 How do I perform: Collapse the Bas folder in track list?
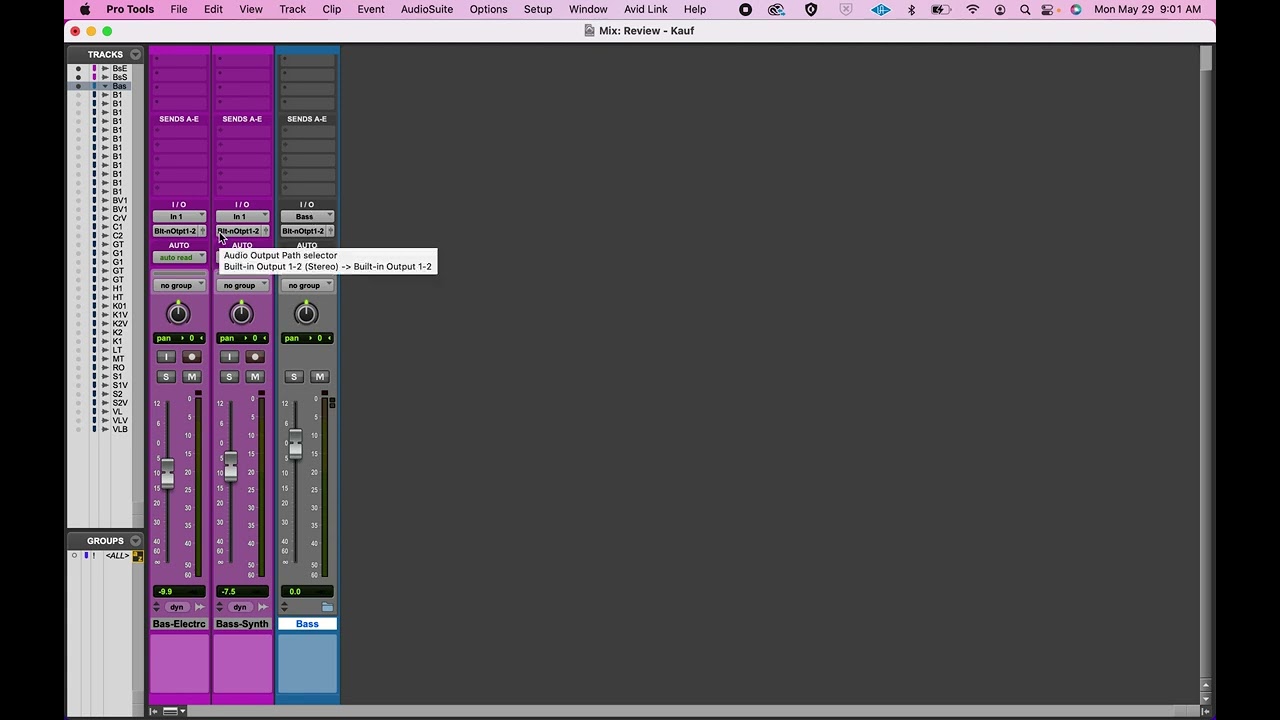pyautogui.click(x=105, y=86)
